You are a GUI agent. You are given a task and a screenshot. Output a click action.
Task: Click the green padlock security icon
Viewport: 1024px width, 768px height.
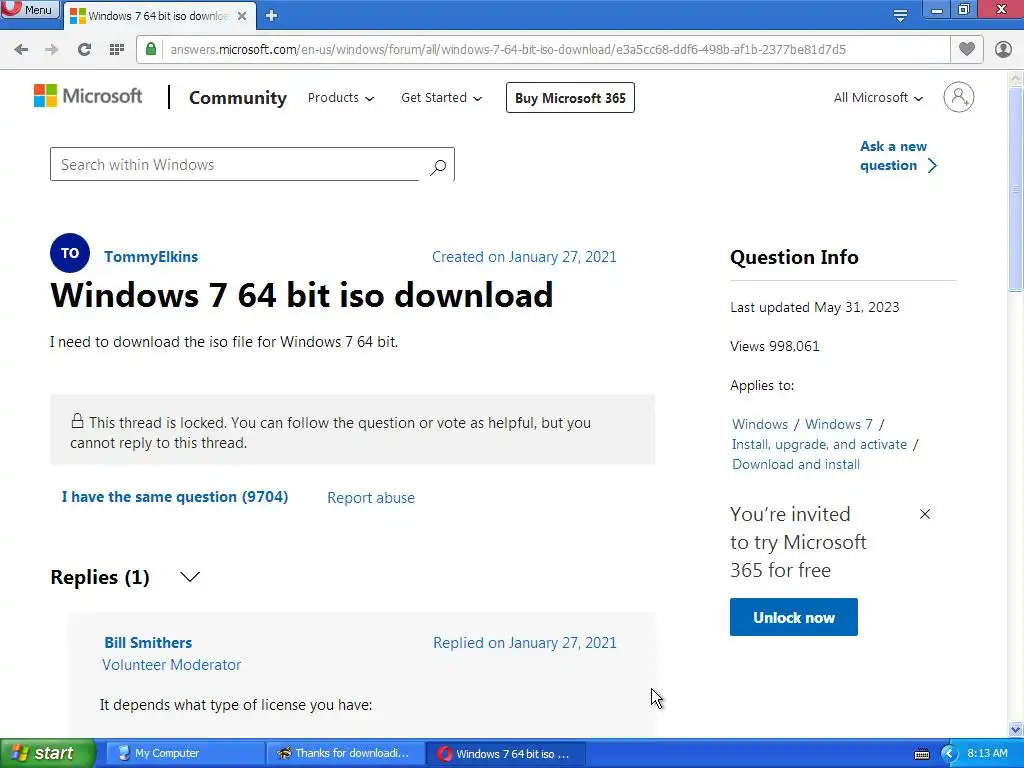pyautogui.click(x=151, y=49)
